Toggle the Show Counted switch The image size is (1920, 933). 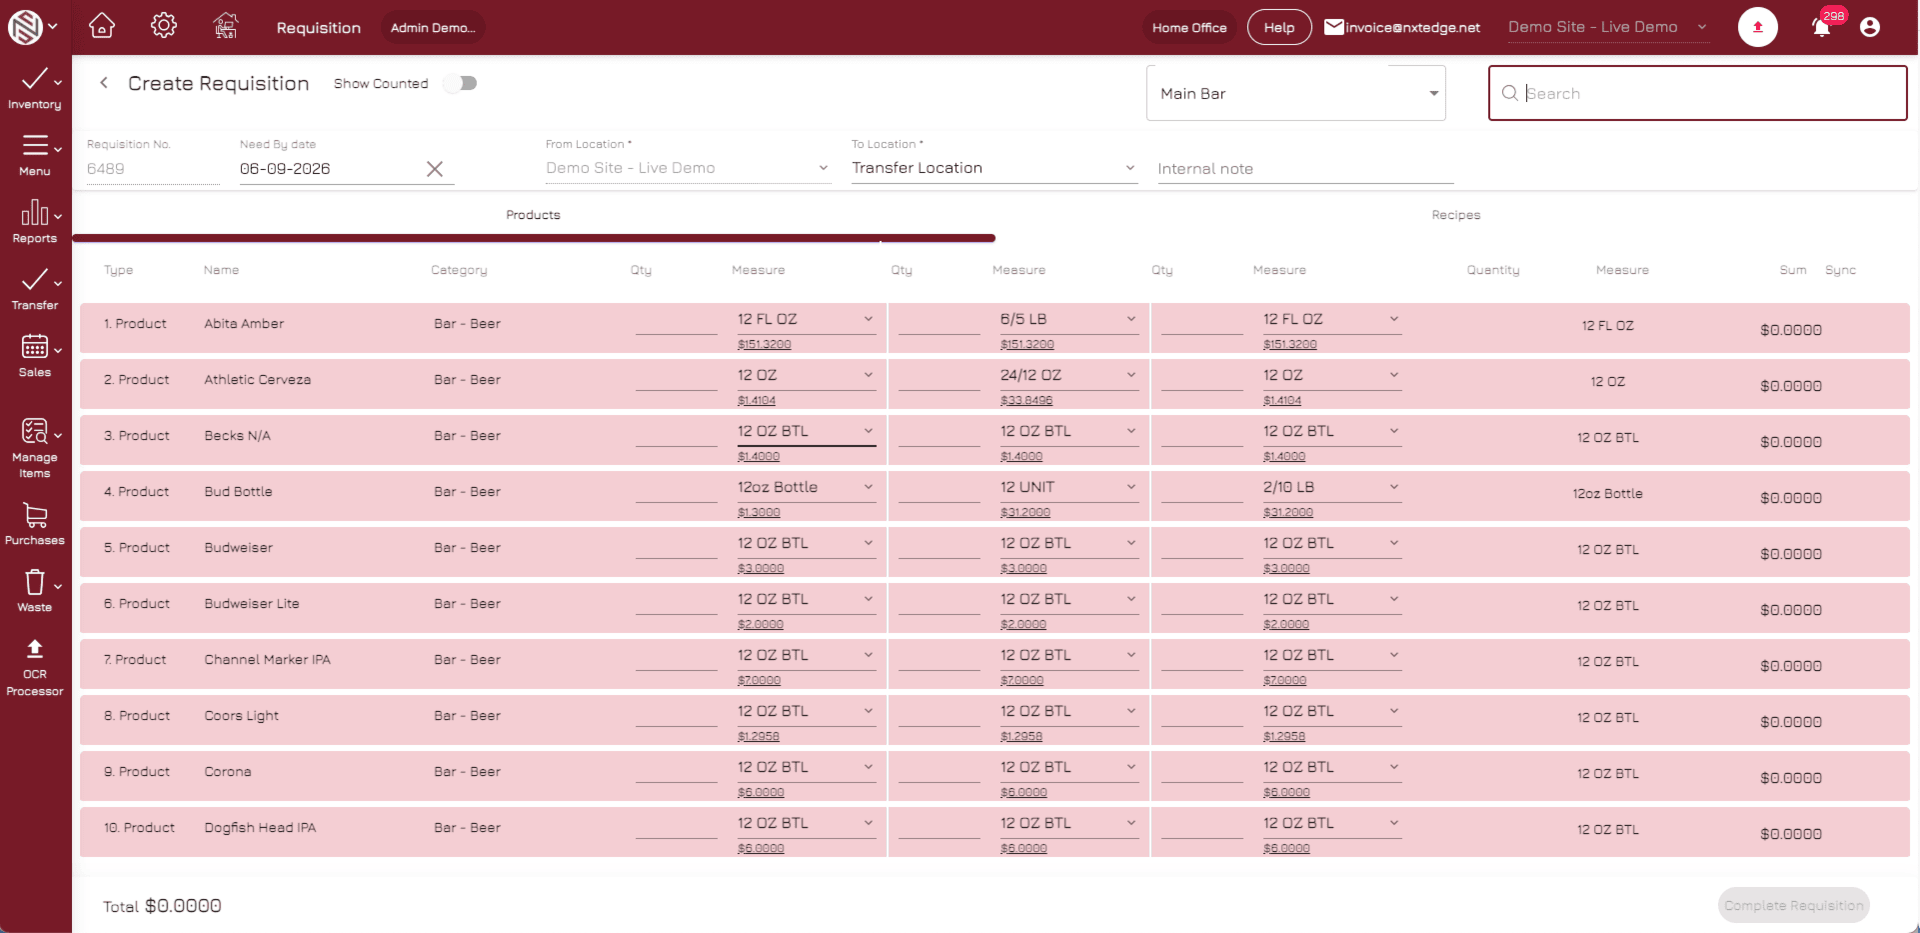click(461, 83)
